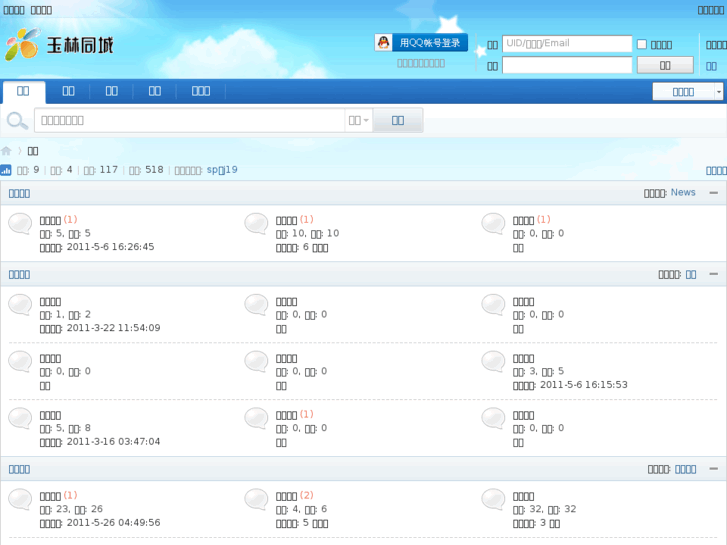The image size is (727, 545).
Task: Click the 用QQ帐号登录 login button
Action: coord(421,43)
